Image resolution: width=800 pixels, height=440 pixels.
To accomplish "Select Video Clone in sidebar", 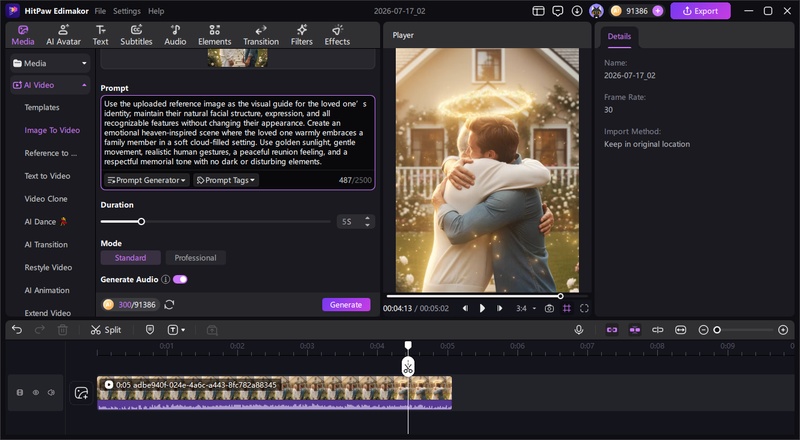I will 46,199.
